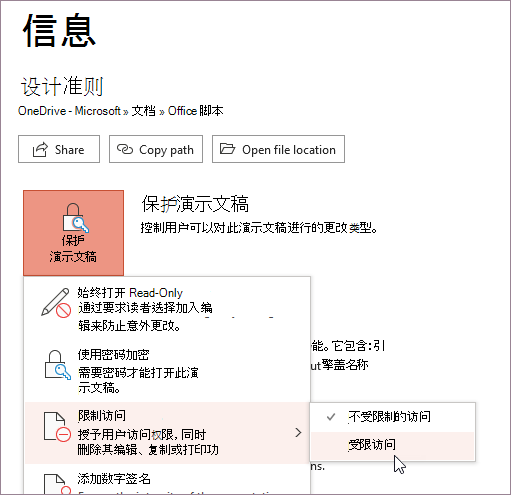This screenshot has width=511, height=495.
Task: Open file location button
Action: [278, 149]
